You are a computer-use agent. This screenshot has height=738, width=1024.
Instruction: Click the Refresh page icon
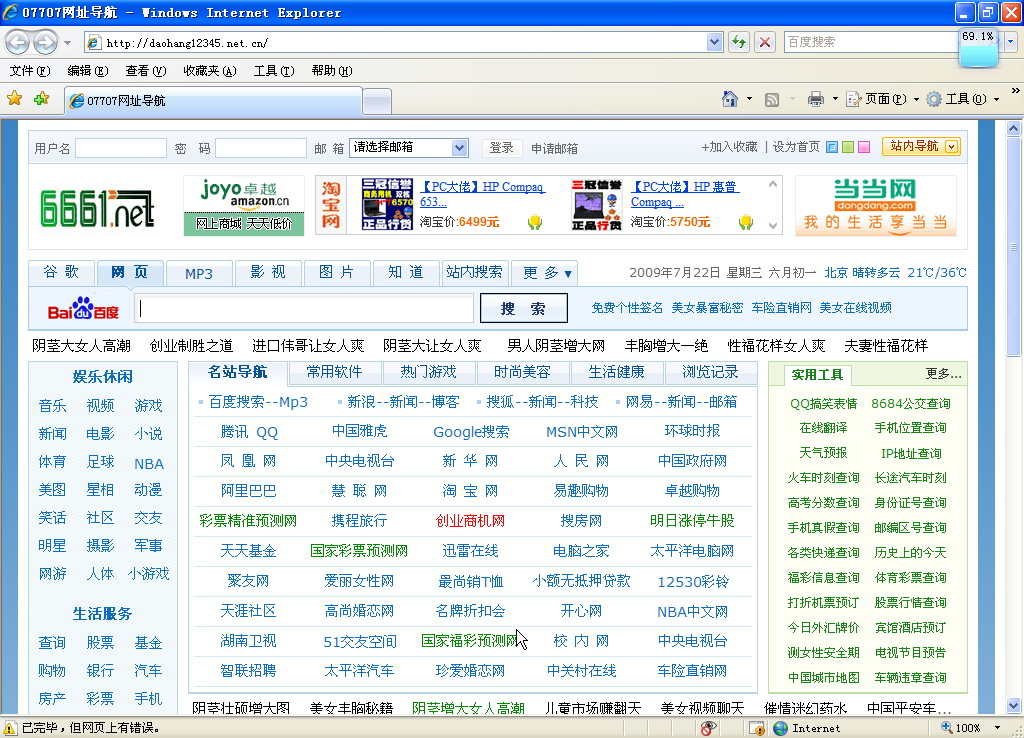(x=739, y=42)
